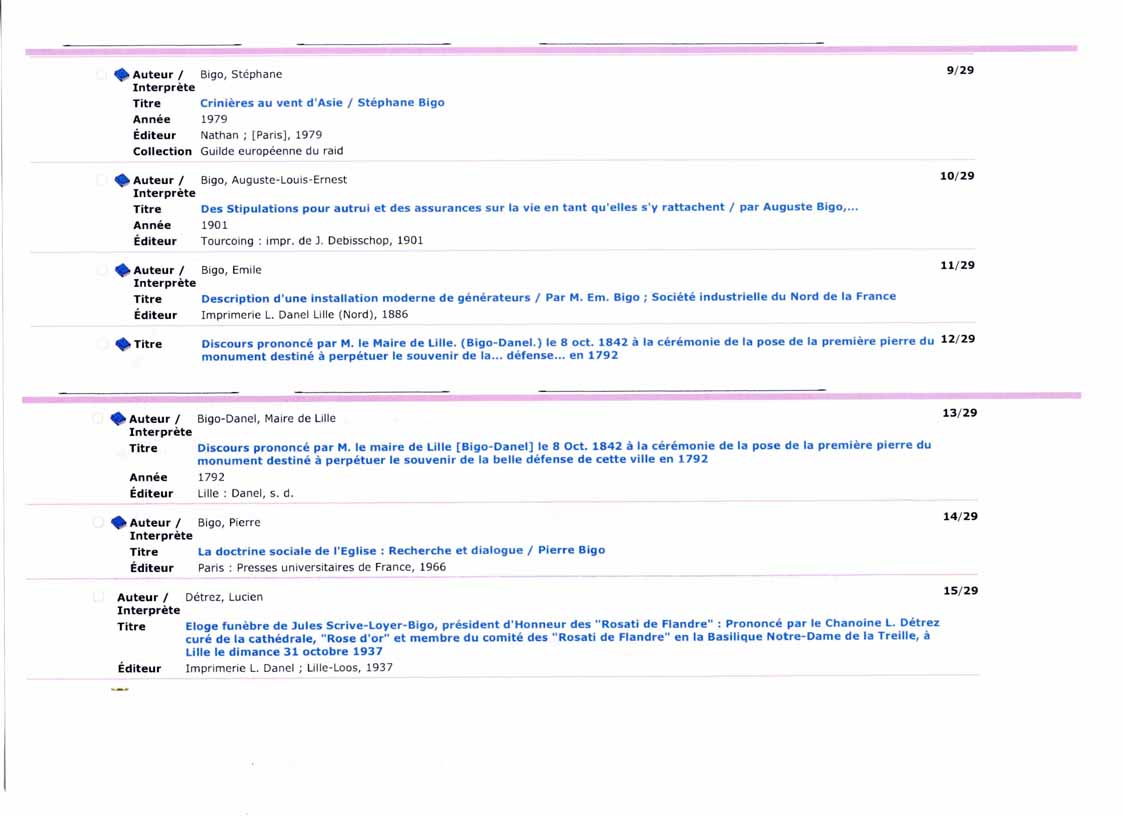Click author name Bigo, Auguste-Louis-Ernest
This screenshot has height=816, width=1123.
click(x=274, y=180)
